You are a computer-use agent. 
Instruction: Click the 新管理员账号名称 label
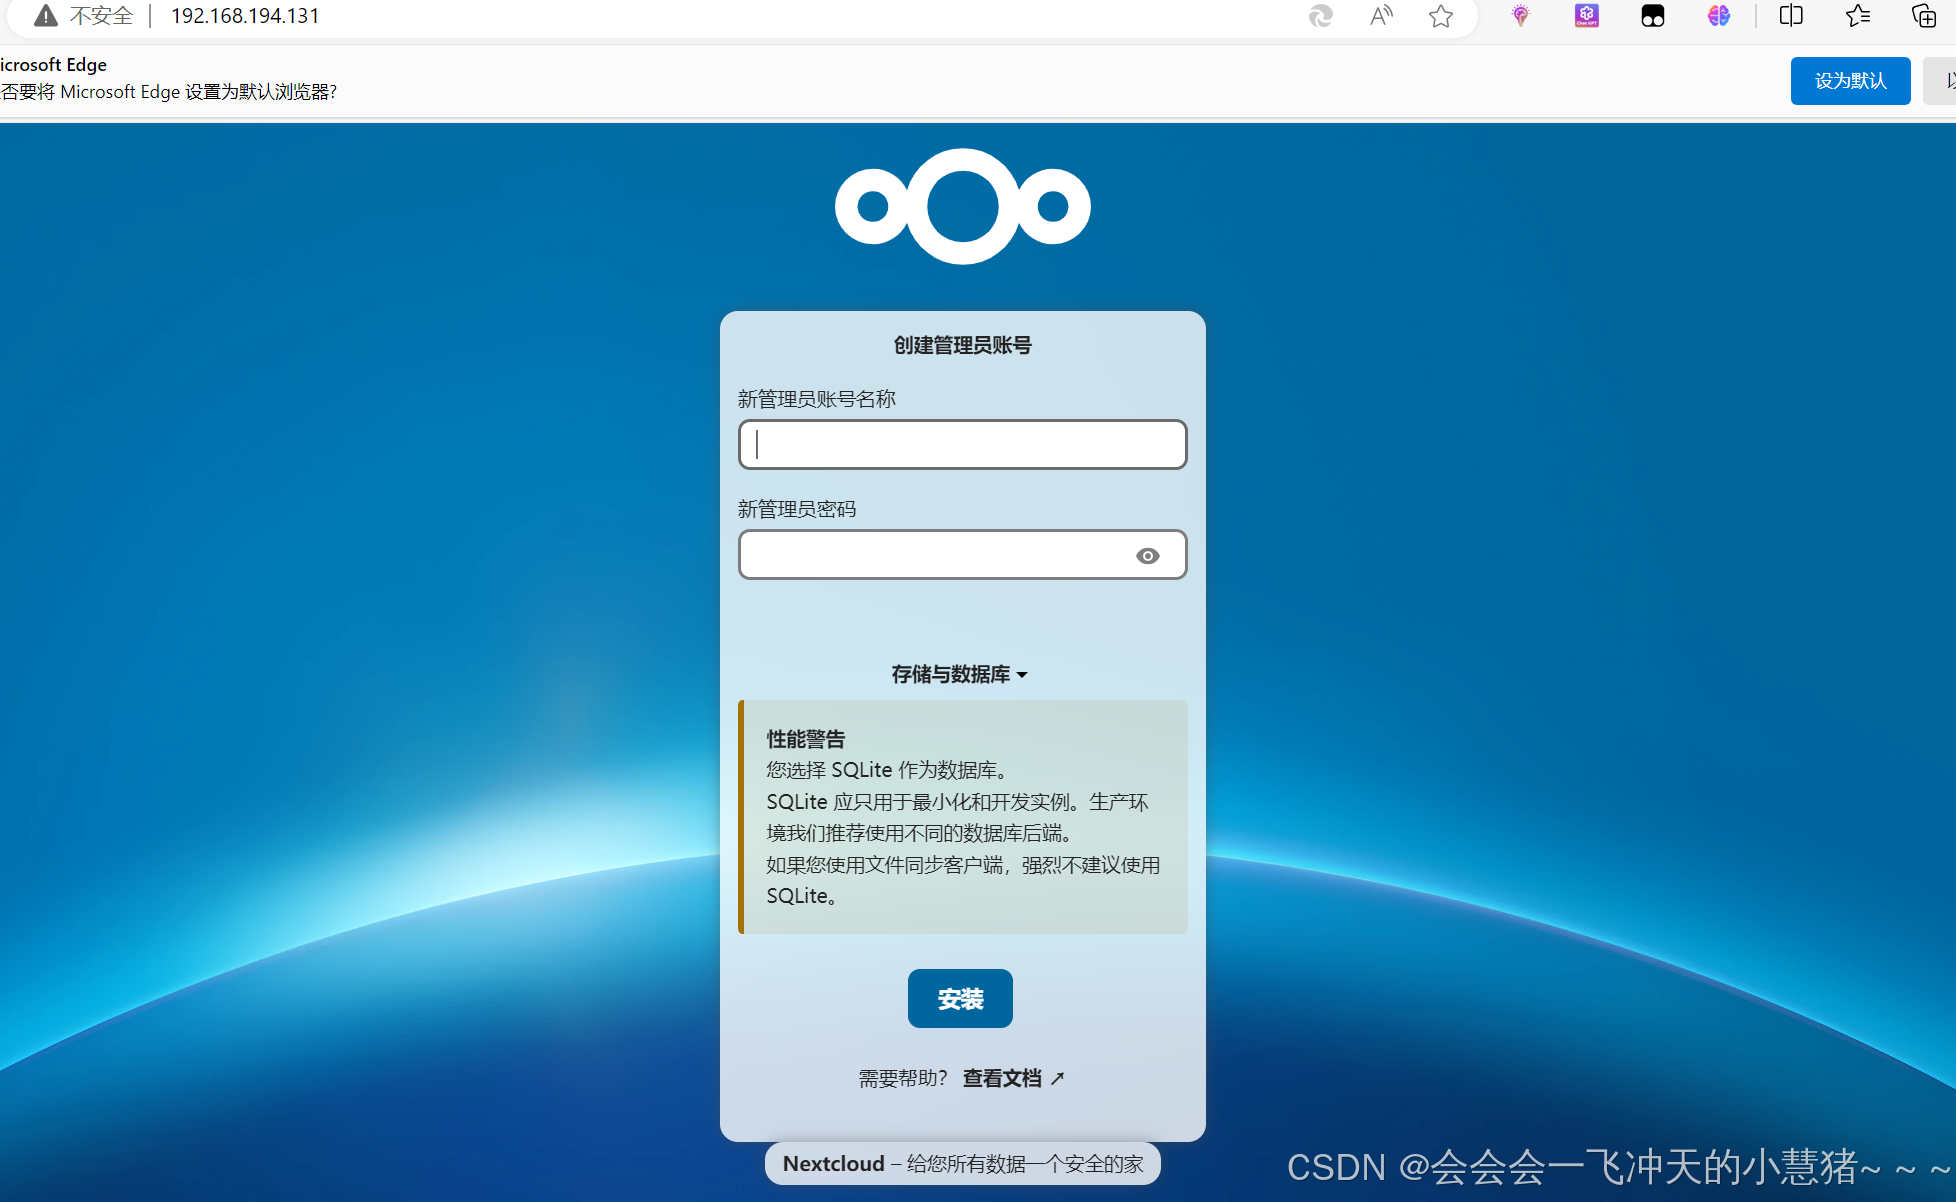pyautogui.click(x=817, y=399)
